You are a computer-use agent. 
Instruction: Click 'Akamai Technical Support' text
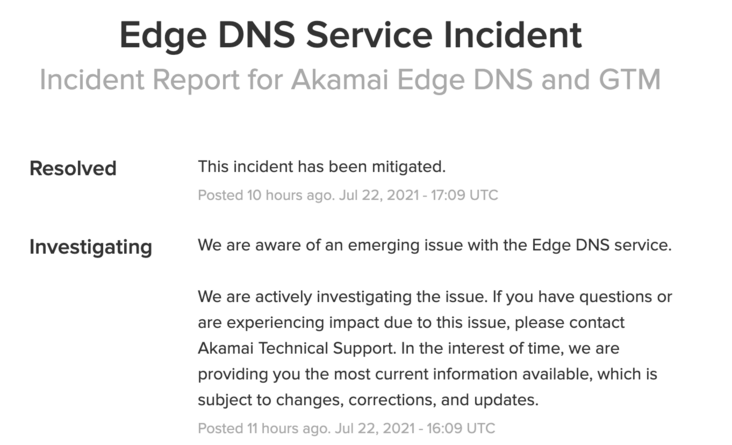pos(296,348)
